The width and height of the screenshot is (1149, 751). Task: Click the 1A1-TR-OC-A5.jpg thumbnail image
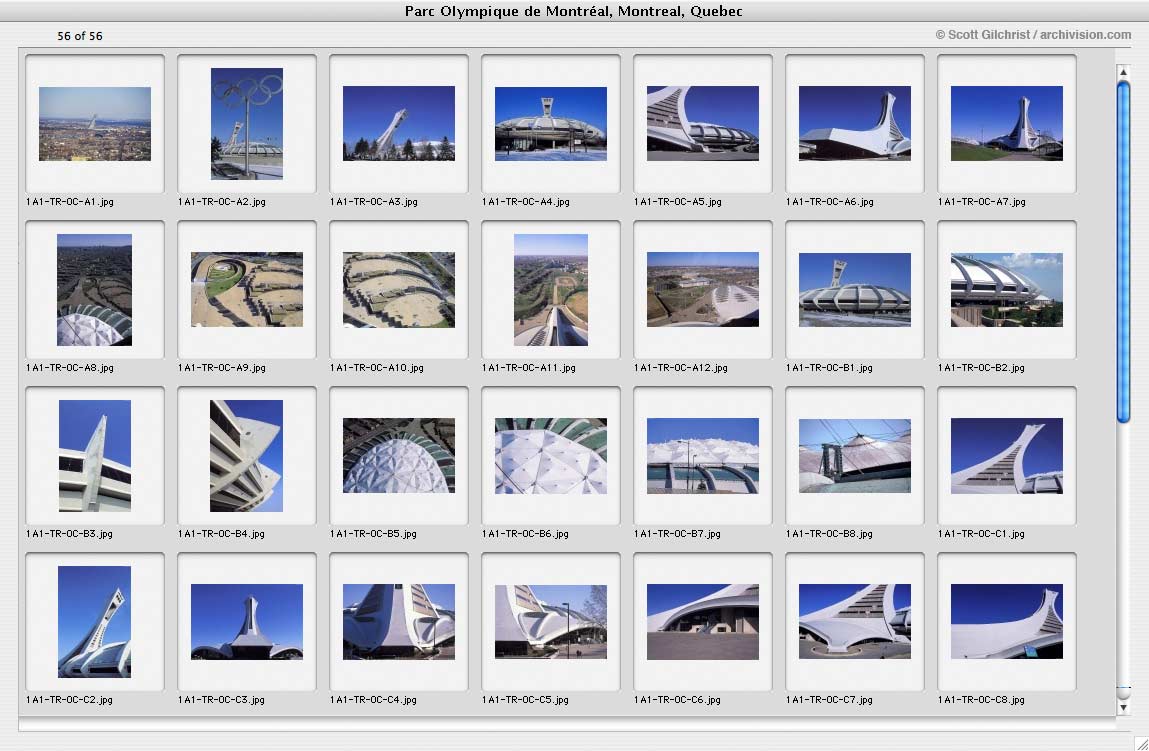coord(703,124)
